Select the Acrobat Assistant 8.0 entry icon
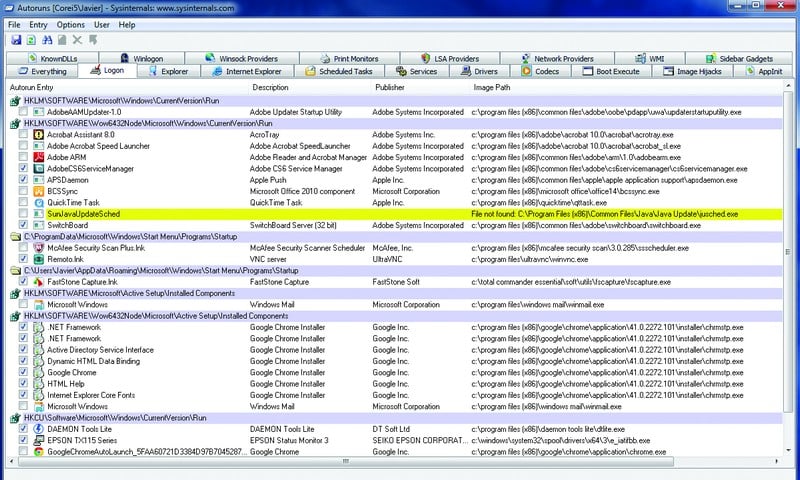This screenshot has width=800, height=480. (38, 135)
